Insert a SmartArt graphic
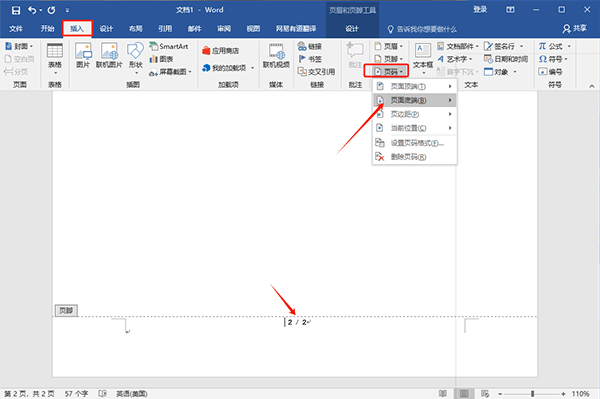 pos(169,46)
